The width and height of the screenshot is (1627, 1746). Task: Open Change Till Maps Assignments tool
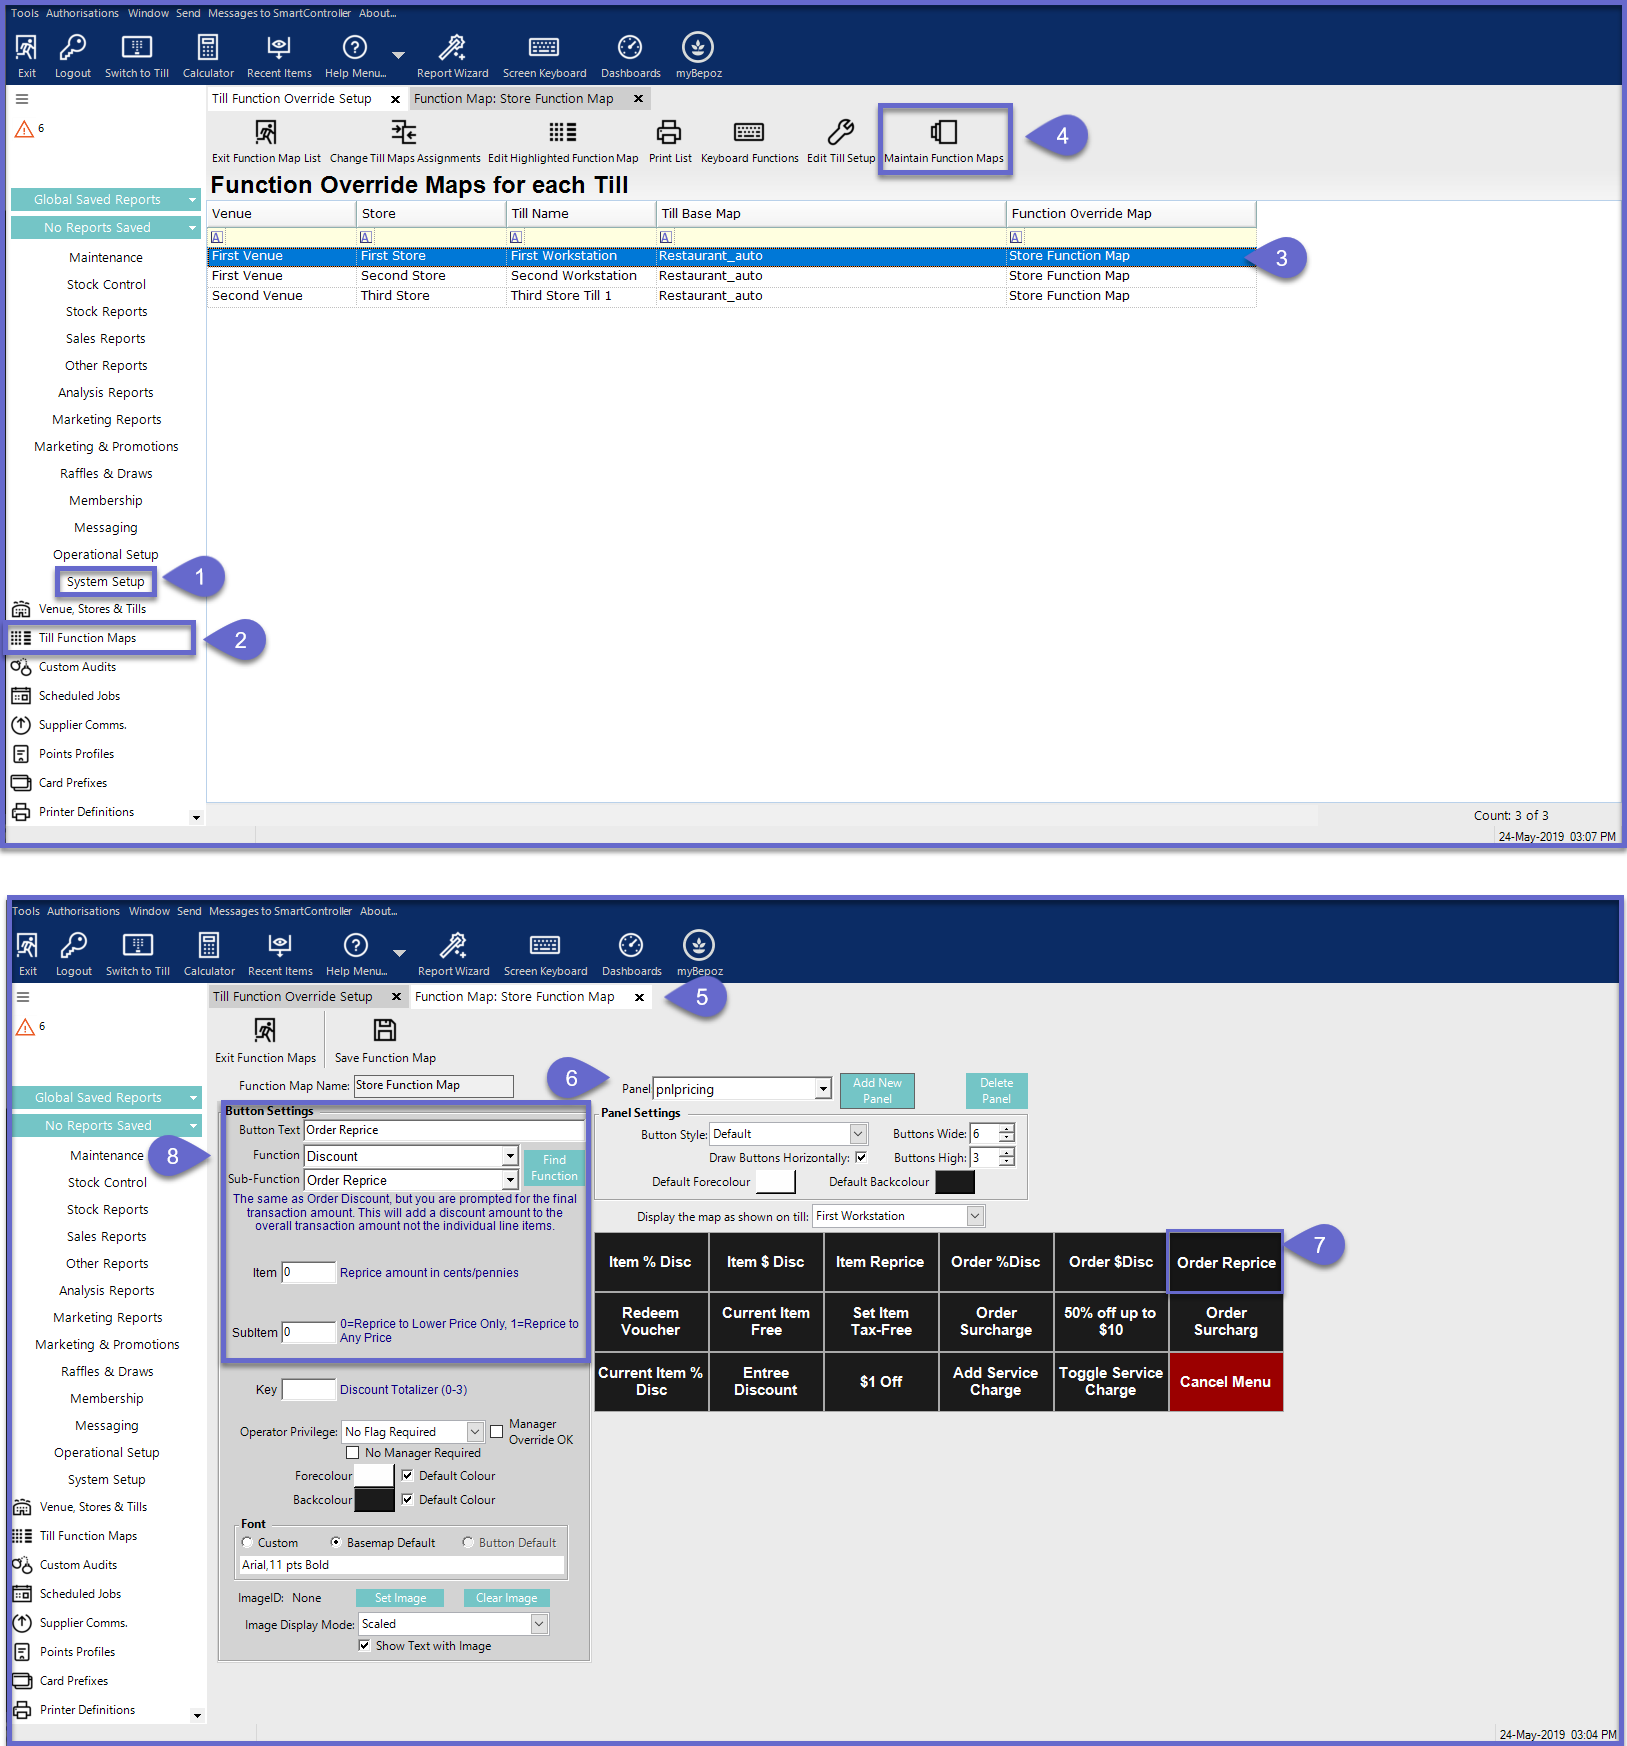click(404, 133)
